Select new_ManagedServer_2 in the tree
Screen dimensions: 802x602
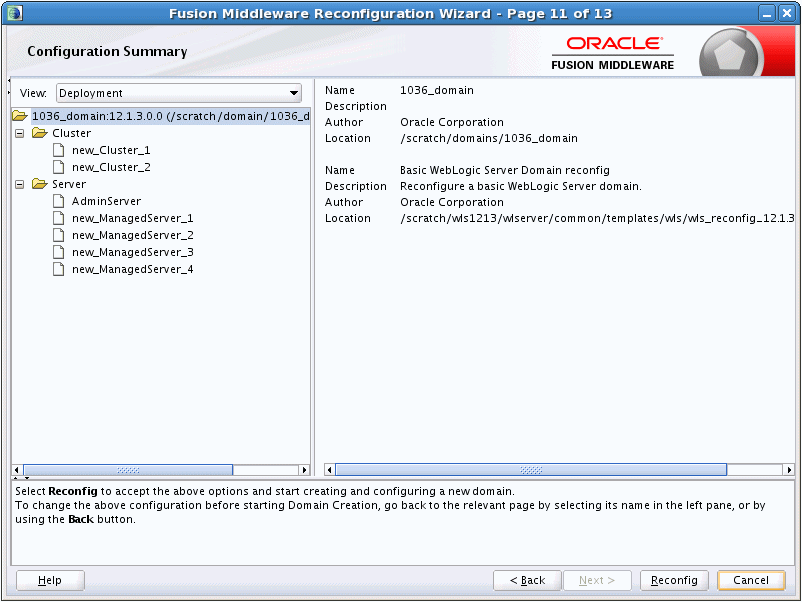(132, 235)
